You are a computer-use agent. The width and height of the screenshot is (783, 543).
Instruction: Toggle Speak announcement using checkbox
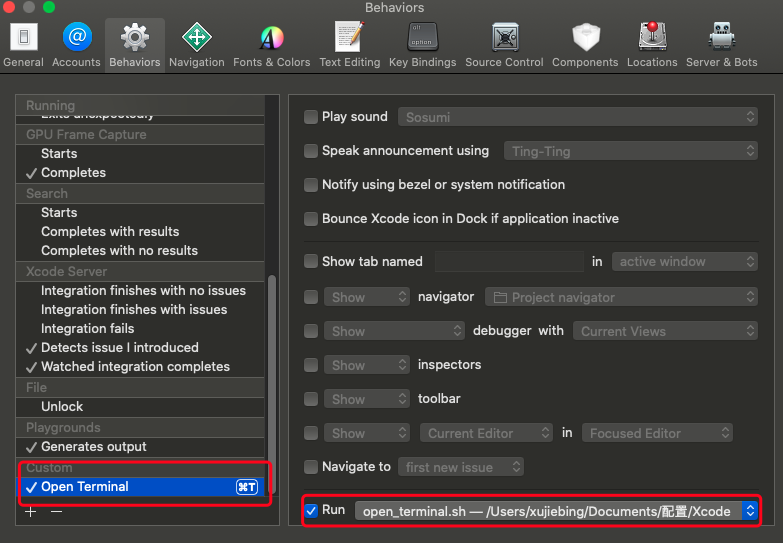point(311,151)
